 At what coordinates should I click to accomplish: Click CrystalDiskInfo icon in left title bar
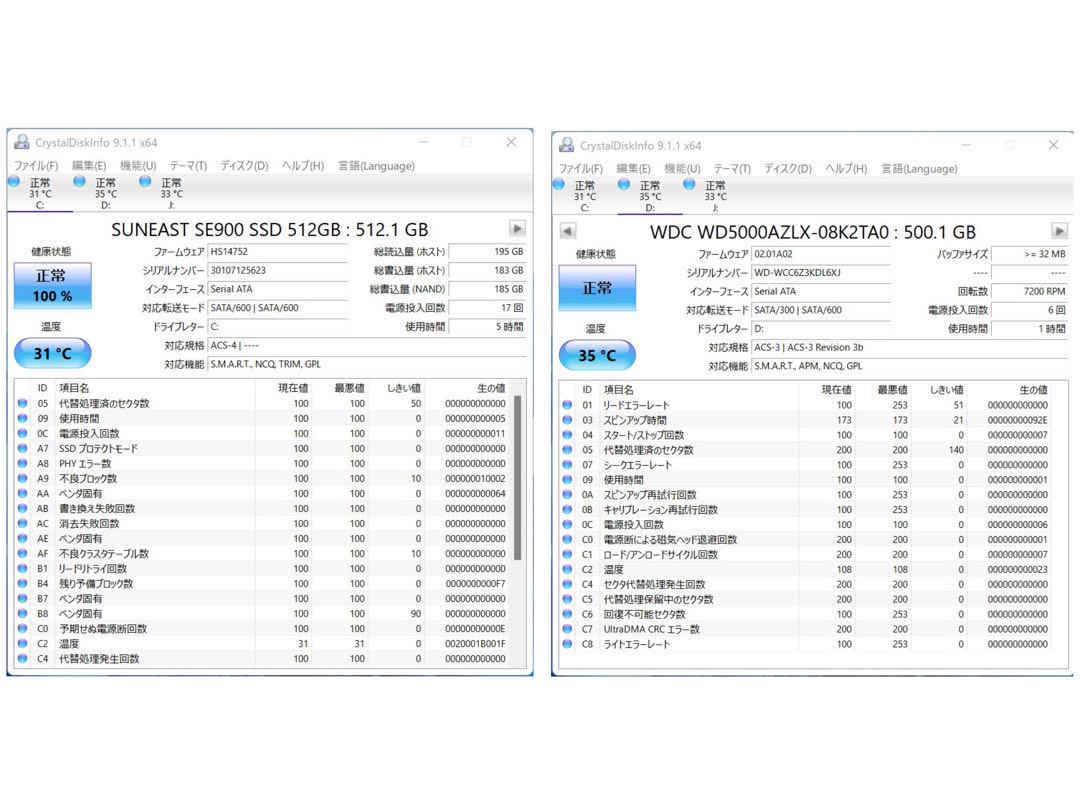click(x=22, y=143)
